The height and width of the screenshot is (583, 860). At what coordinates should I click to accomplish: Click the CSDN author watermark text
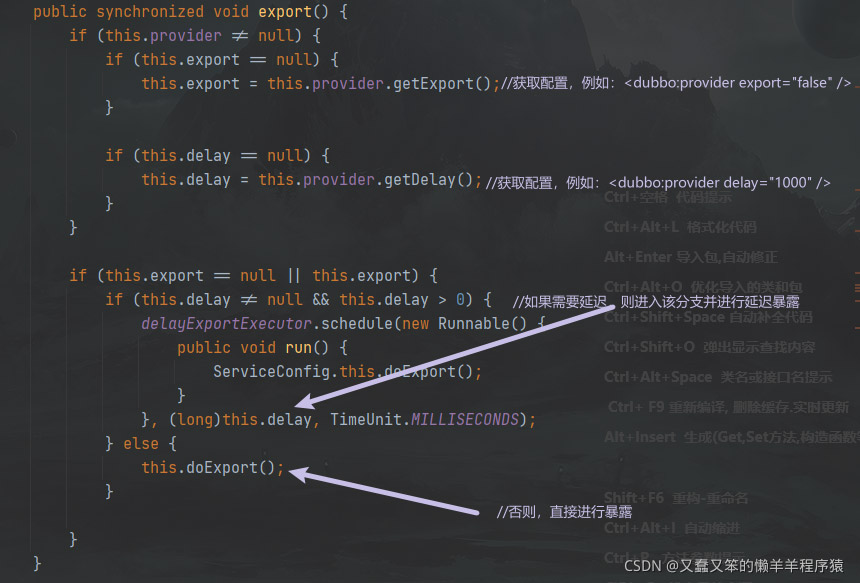[734, 566]
